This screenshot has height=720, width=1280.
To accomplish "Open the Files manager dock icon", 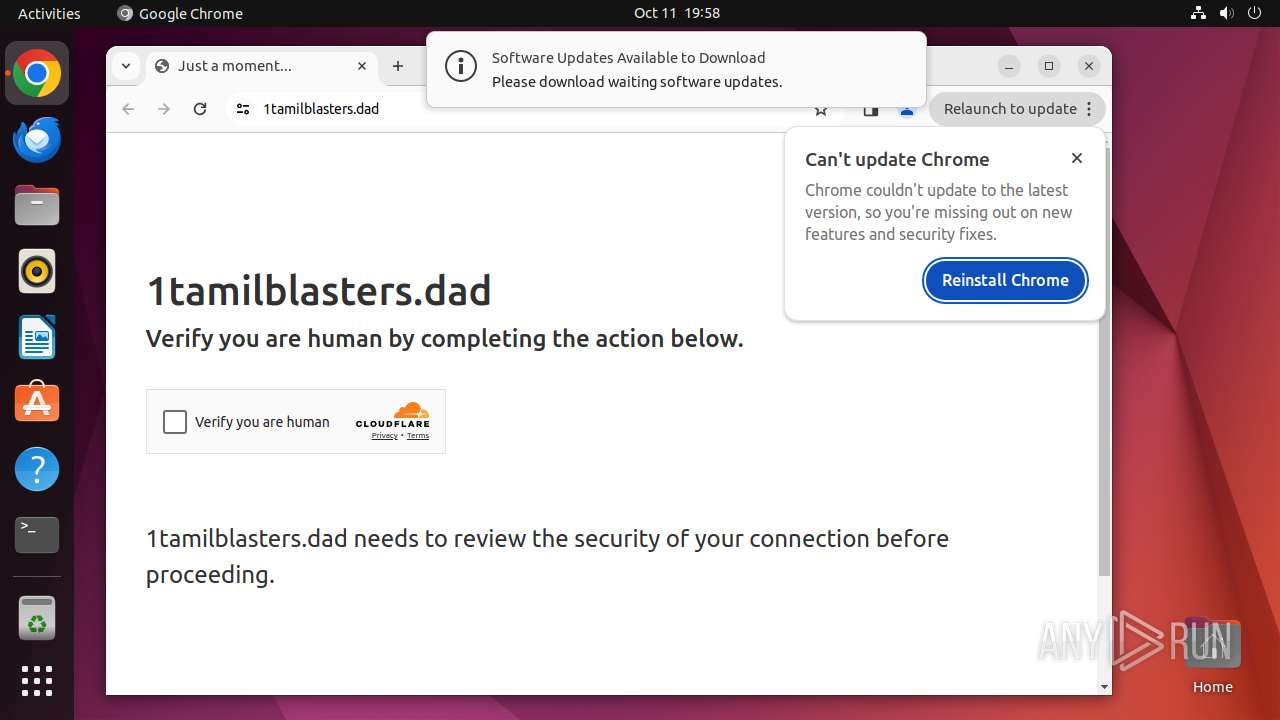I will 37,206.
